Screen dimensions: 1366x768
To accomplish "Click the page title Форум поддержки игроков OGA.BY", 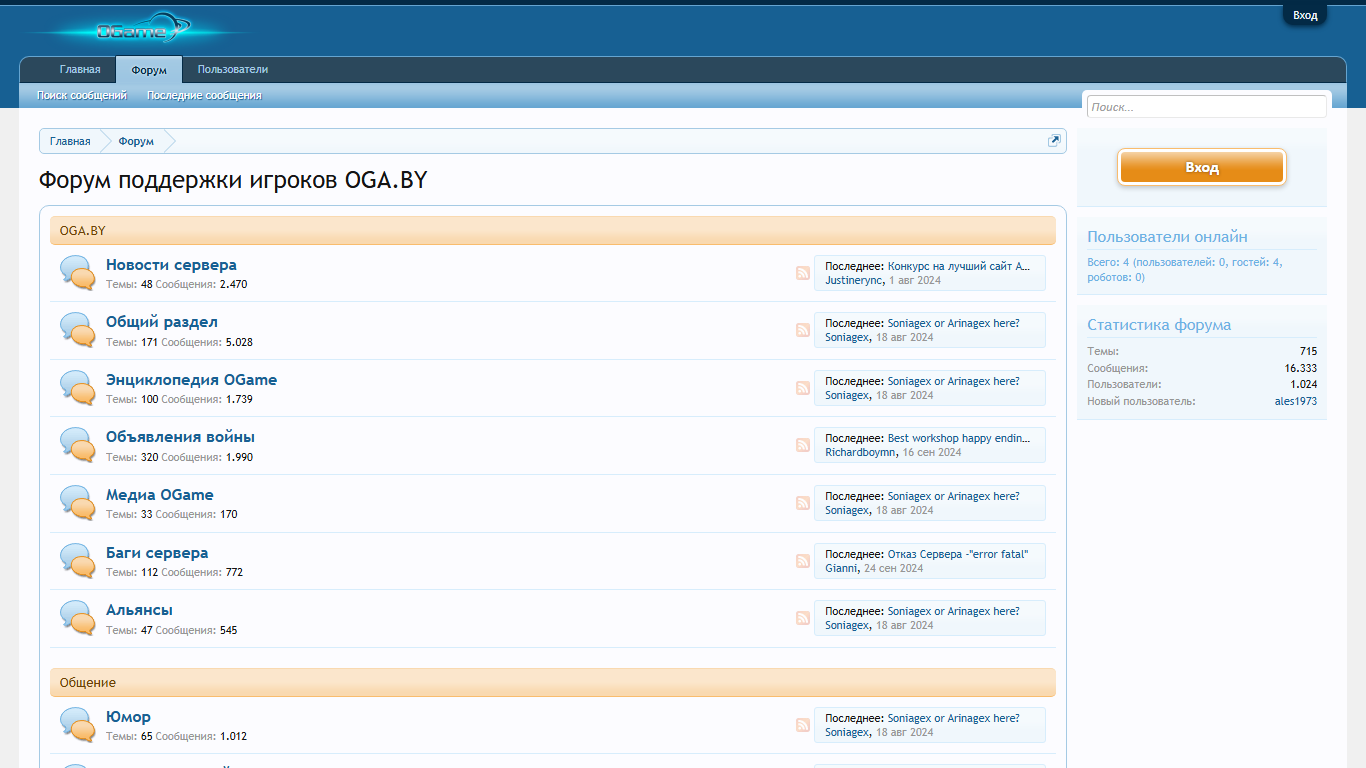I will 233,181.
